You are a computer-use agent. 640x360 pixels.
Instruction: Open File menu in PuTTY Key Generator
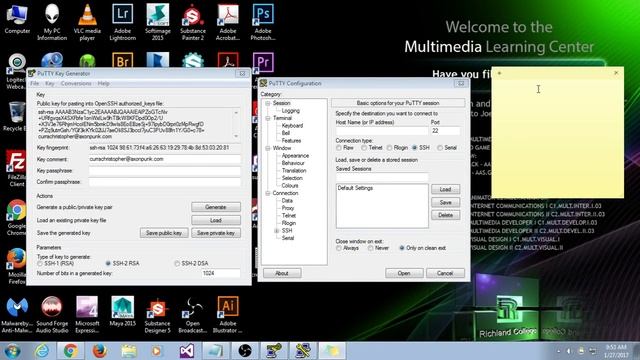[x=35, y=83]
